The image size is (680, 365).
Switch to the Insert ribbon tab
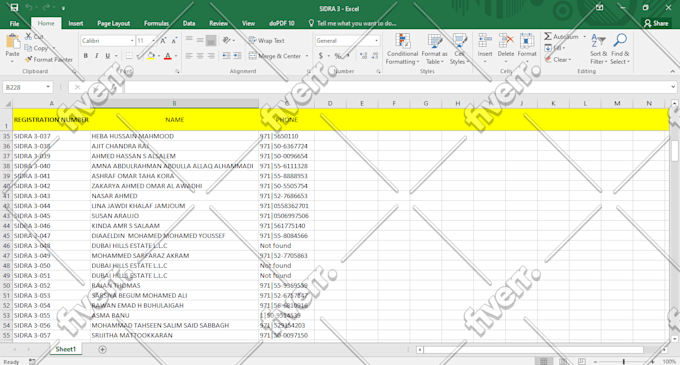click(x=75, y=23)
